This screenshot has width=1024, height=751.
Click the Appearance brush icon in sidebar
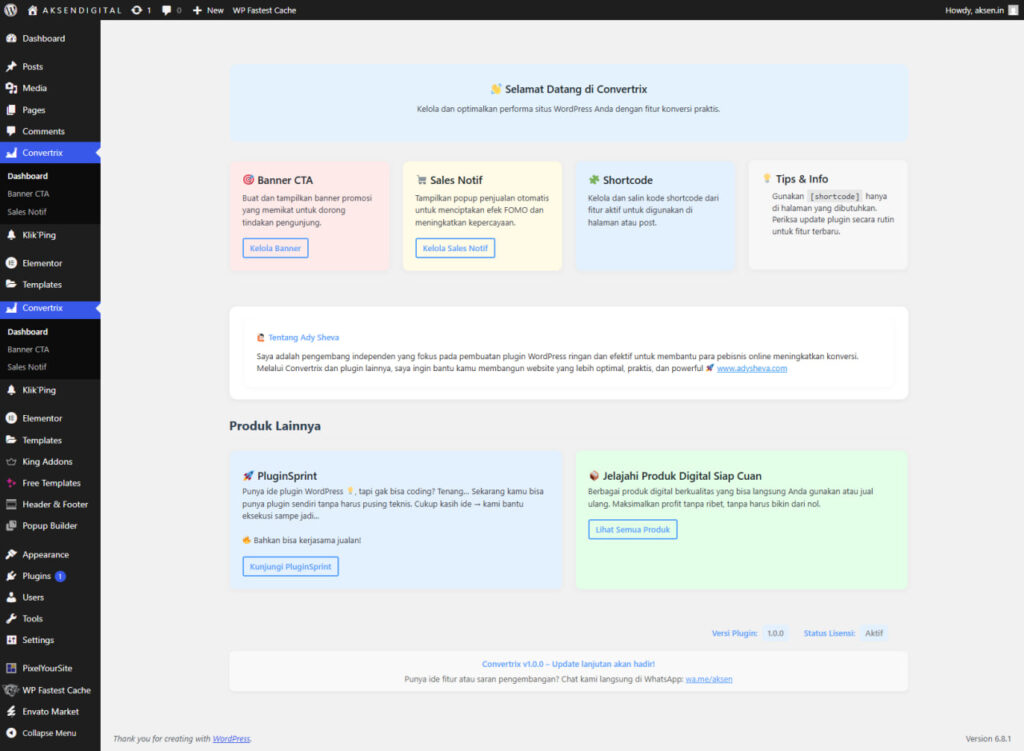[12, 555]
